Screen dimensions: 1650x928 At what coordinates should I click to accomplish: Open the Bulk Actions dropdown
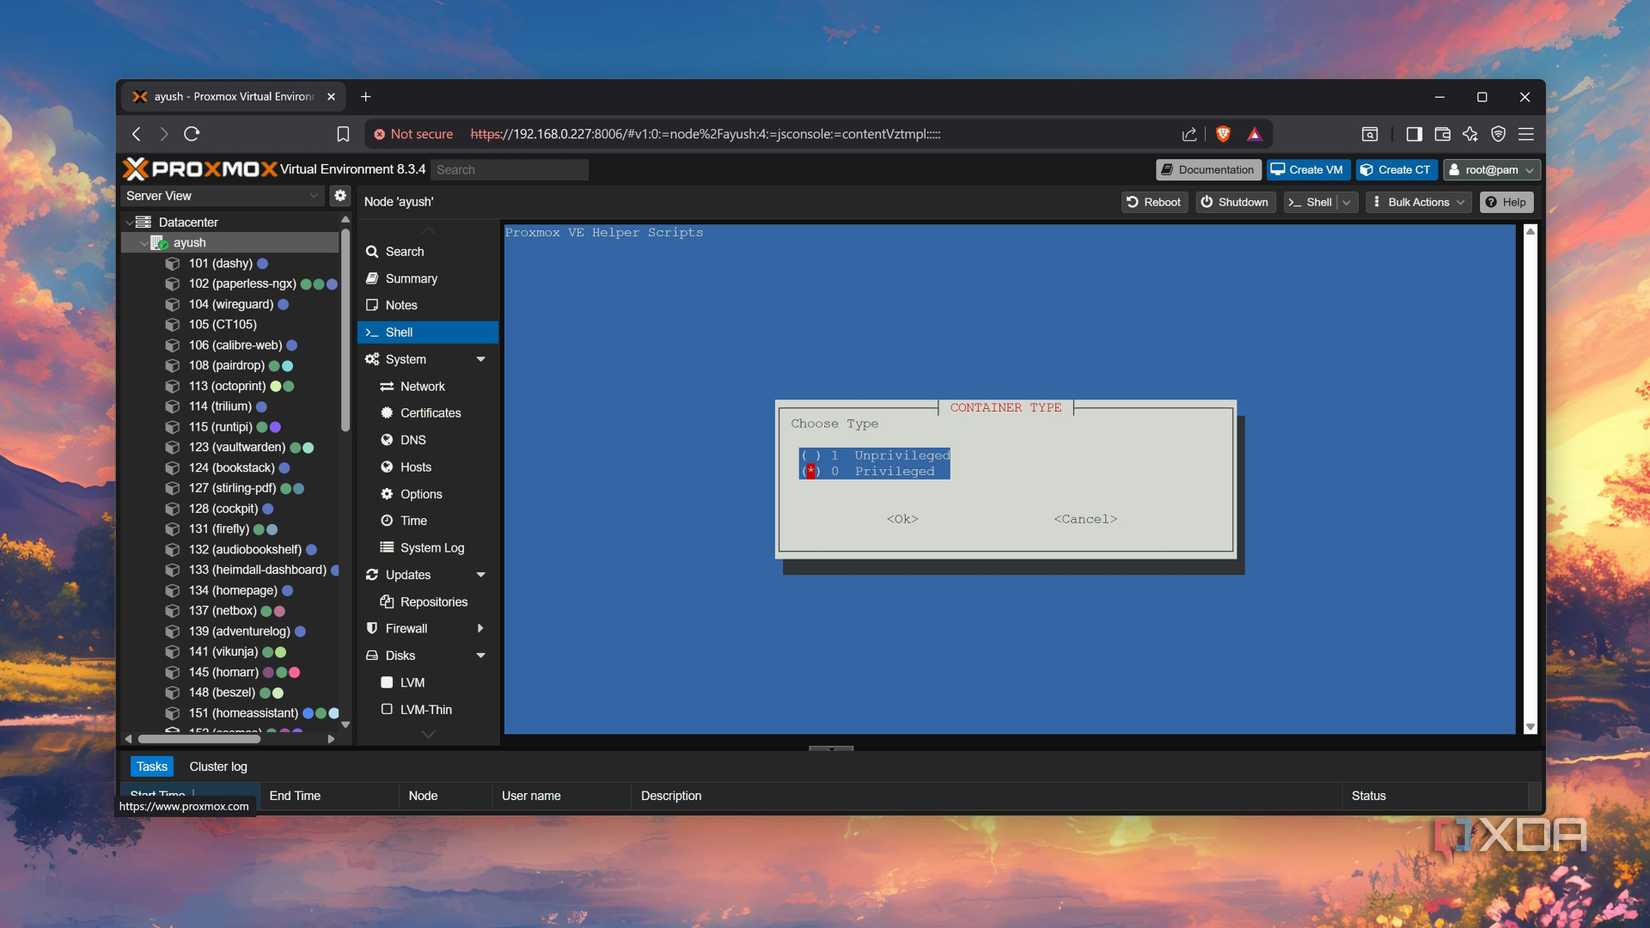(1418, 201)
